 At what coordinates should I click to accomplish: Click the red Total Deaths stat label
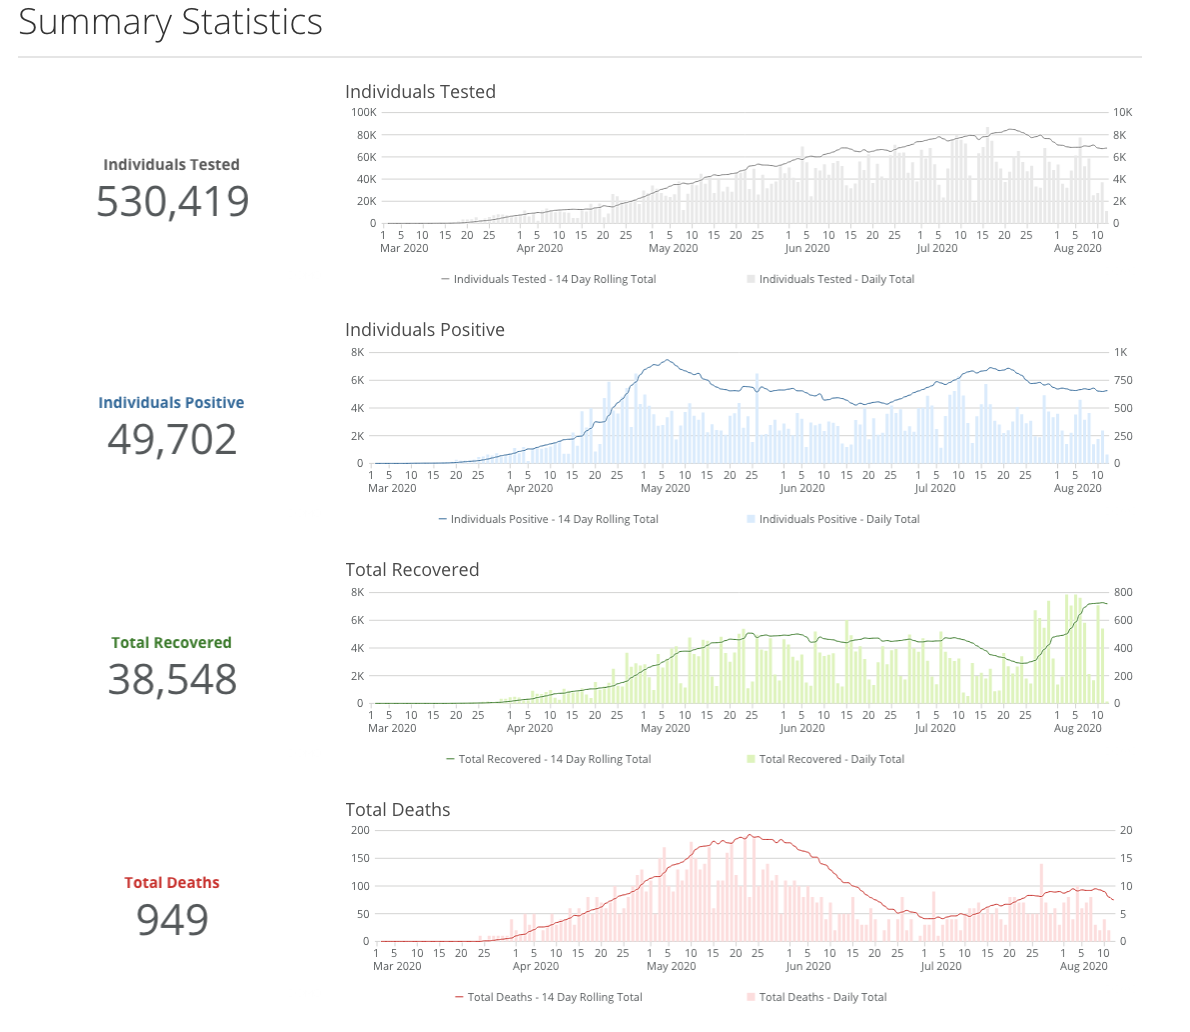pos(171,883)
